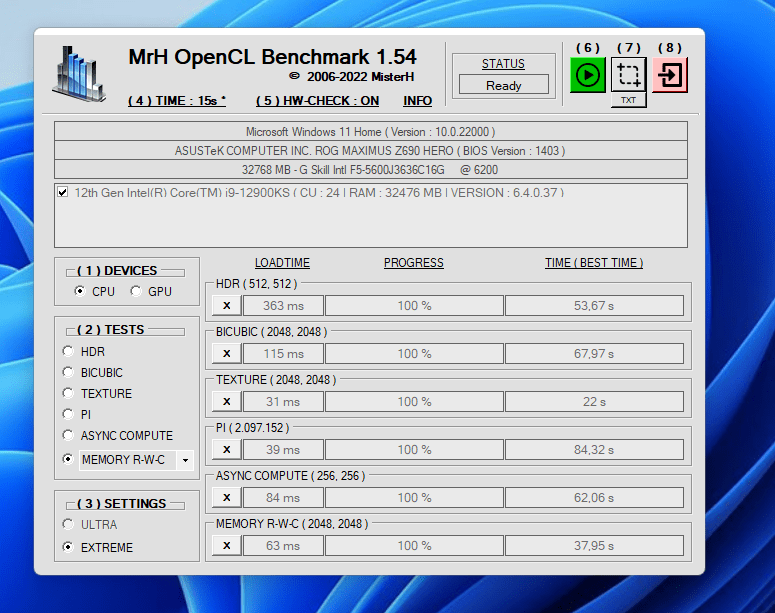
Task: Click the MEMORY R-W-C best time 37,95 s
Action: tap(594, 545)
